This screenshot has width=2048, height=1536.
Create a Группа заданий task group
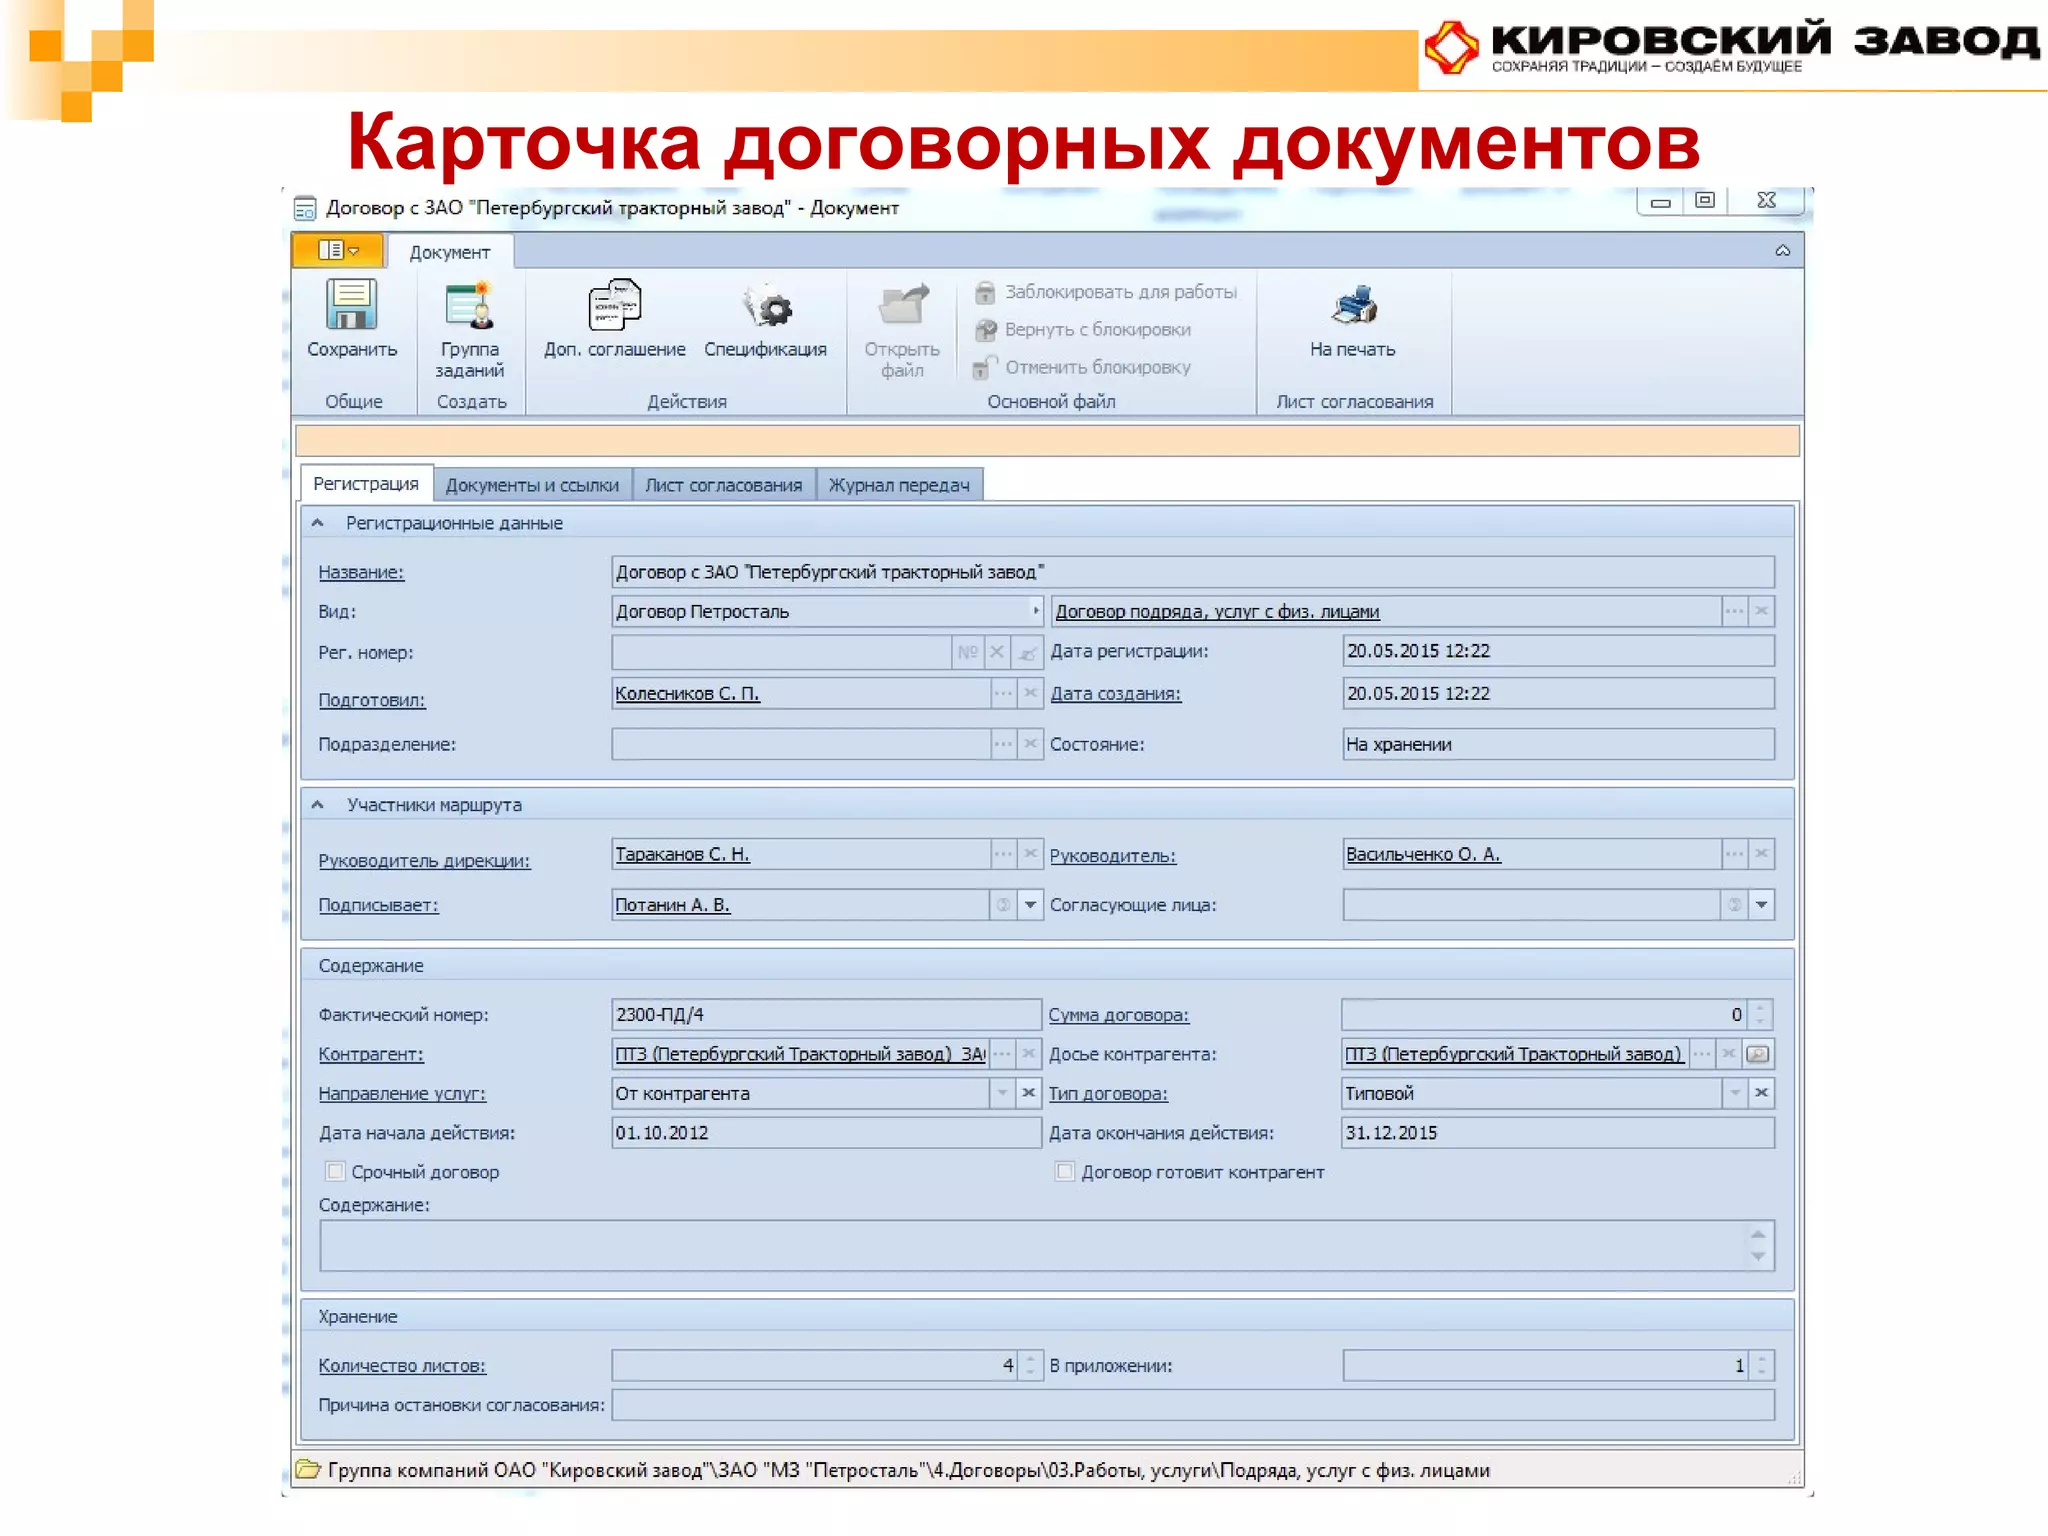[469, 330]
